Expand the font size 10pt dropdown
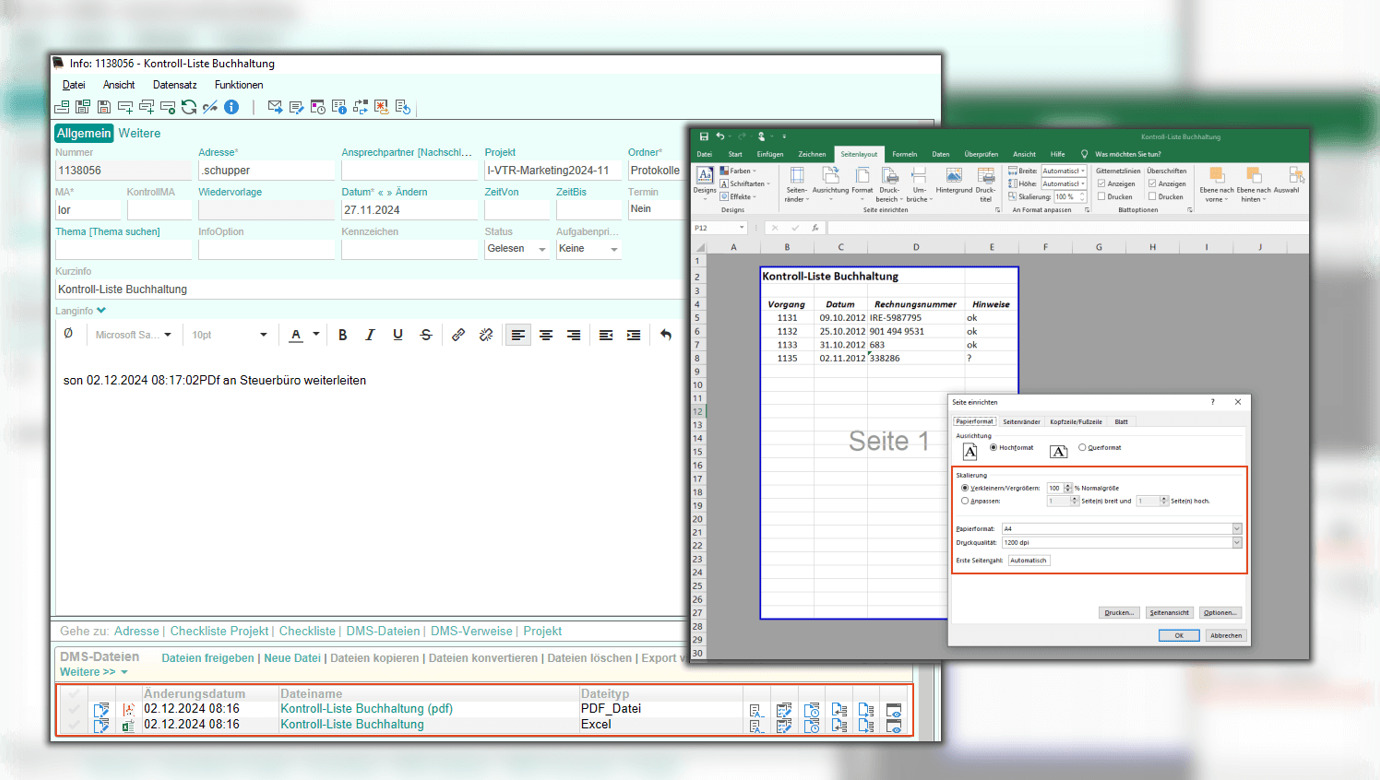Viewport: 1380px width, 780px height. [264, 335]
